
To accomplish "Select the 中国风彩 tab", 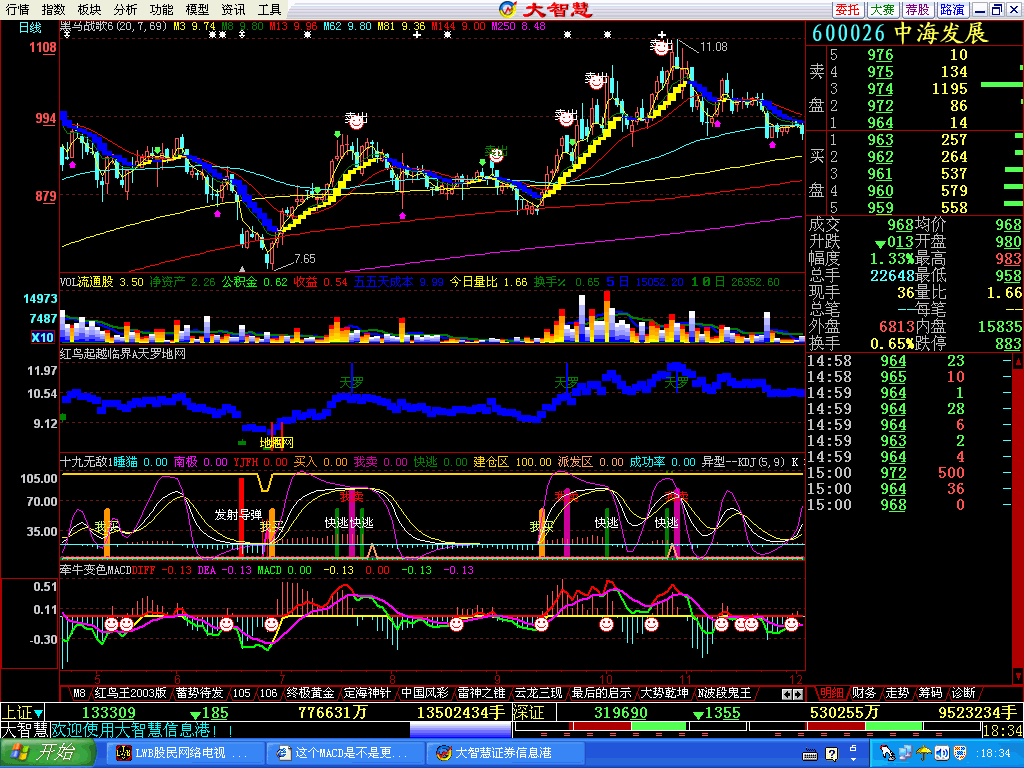I will pos(424,693).
